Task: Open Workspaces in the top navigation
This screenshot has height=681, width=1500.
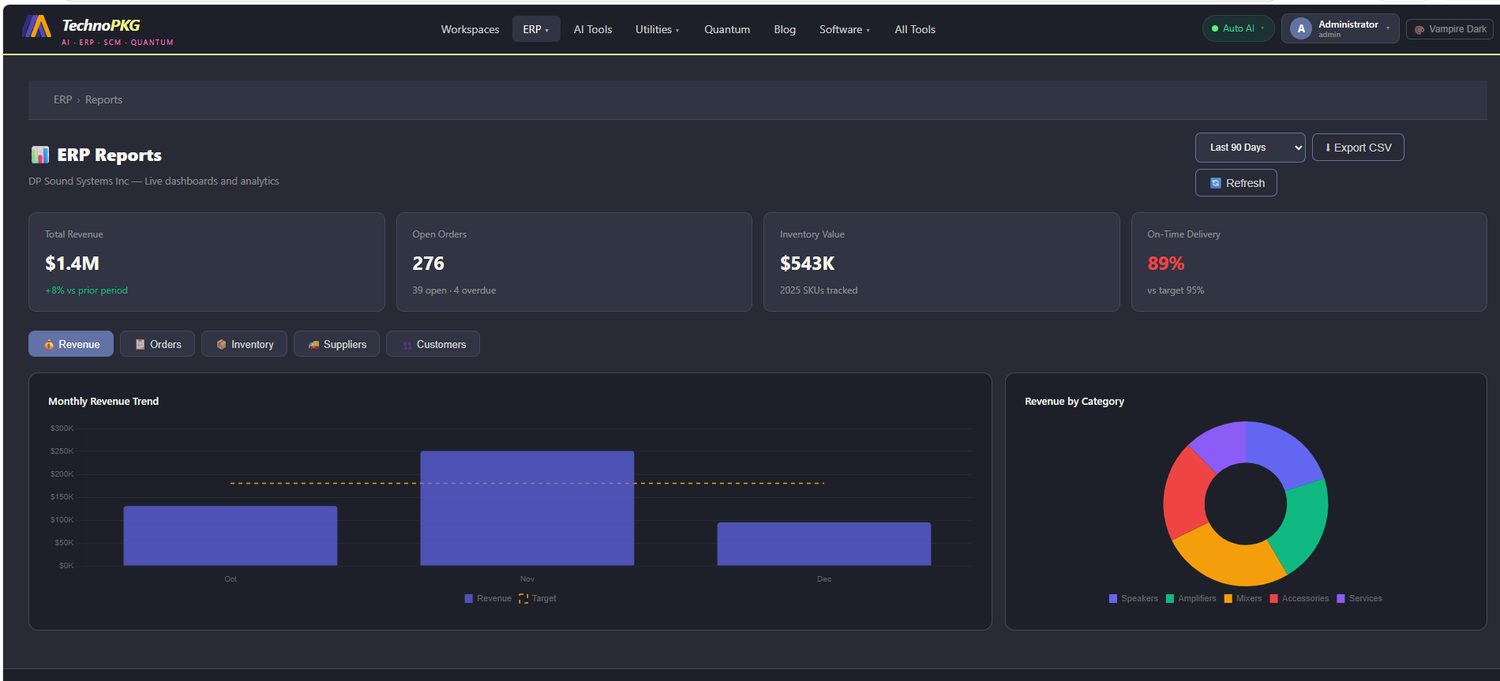Action: pos(470,29)
